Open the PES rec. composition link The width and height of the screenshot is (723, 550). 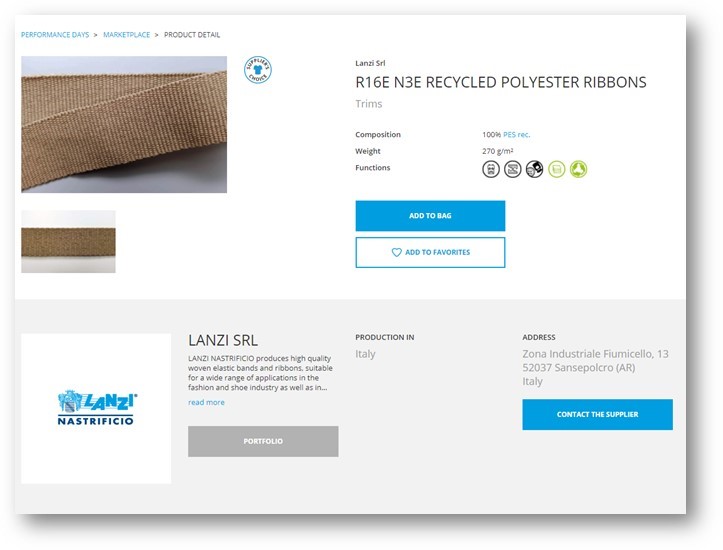tap(516, 135)
